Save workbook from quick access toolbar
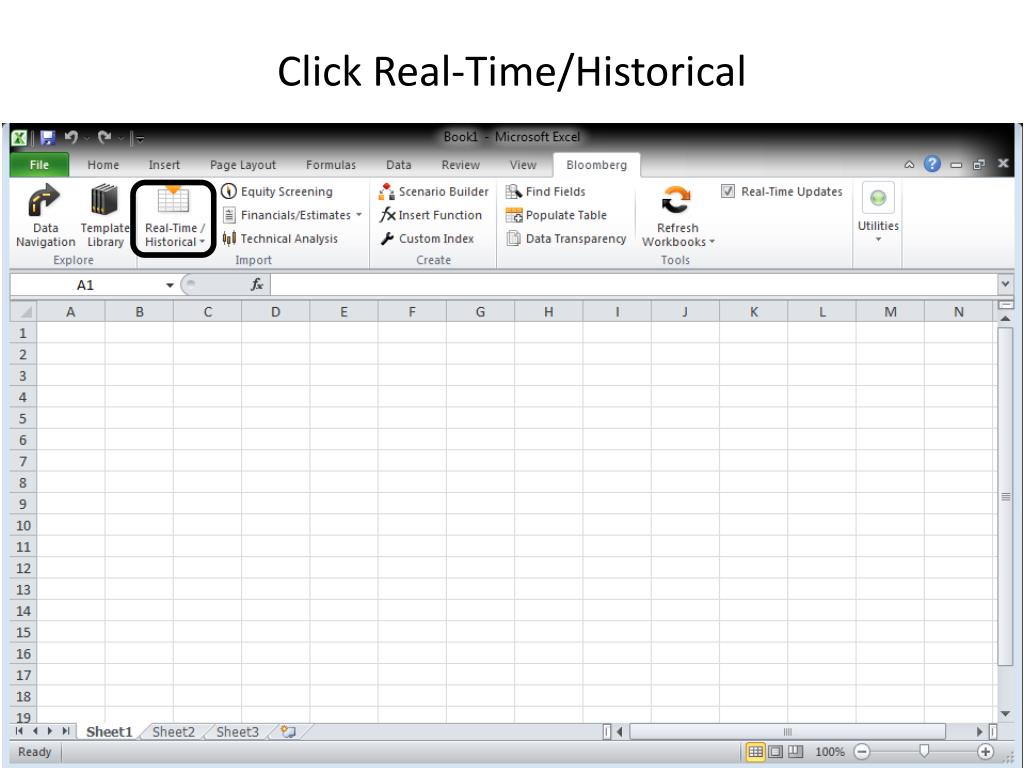 click(x=48, y=138)
